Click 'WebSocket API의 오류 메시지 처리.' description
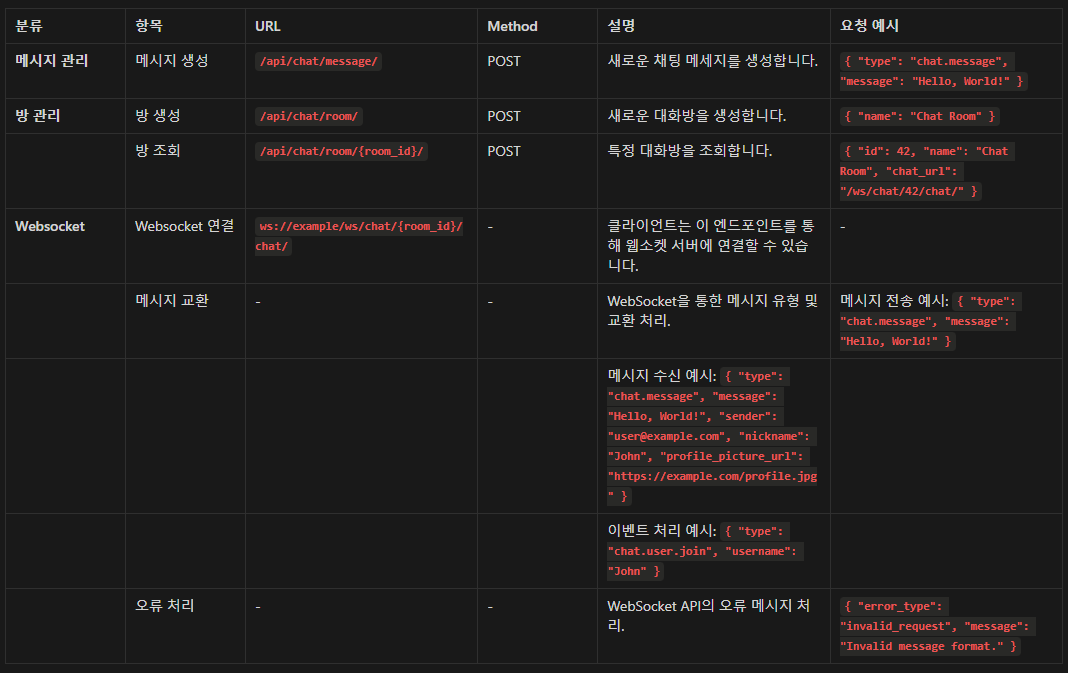The image size is (1068, 673). [x=709, y=615]
